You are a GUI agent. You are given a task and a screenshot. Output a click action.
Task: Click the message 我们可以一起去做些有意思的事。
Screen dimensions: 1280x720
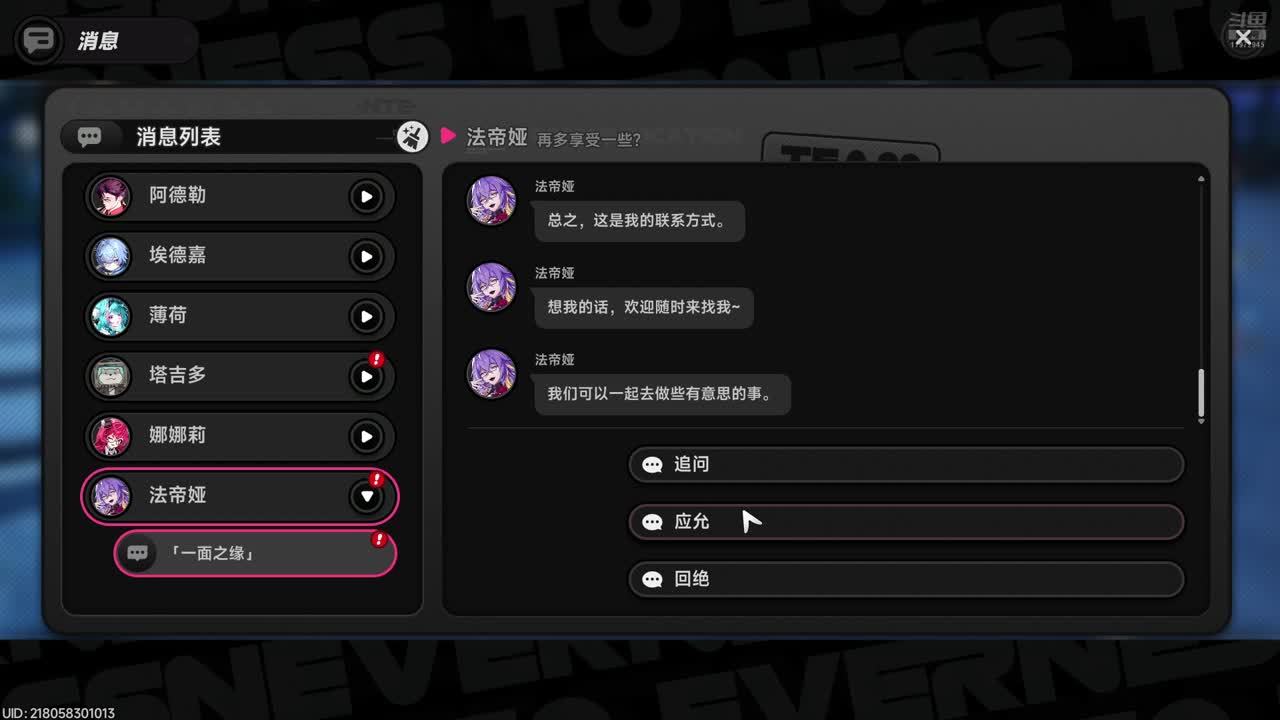pyautogui.click(x=662, y=394)
